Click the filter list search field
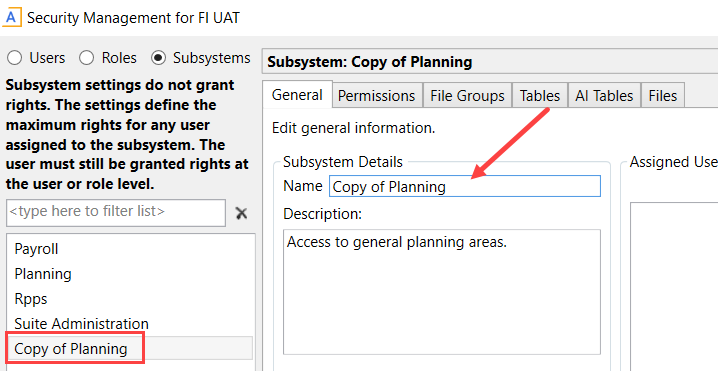The height and width of the screenshot is (371, 718). pos(116,213)
